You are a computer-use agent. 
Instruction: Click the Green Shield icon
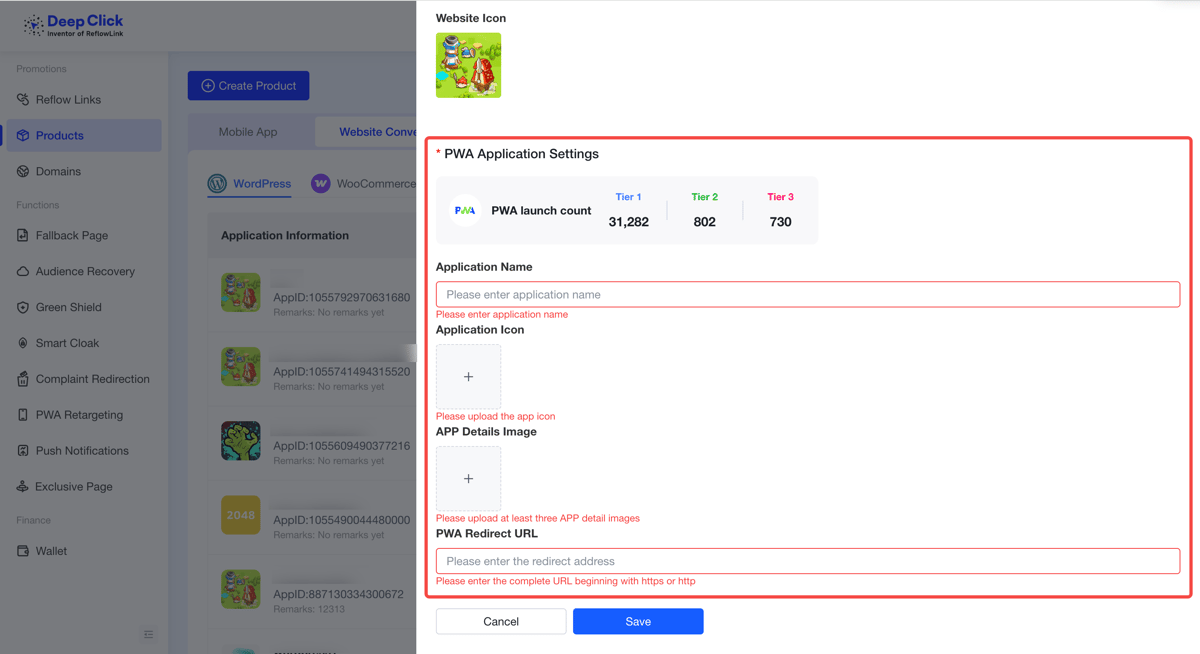pyautogui.click(x=23, y=308)
